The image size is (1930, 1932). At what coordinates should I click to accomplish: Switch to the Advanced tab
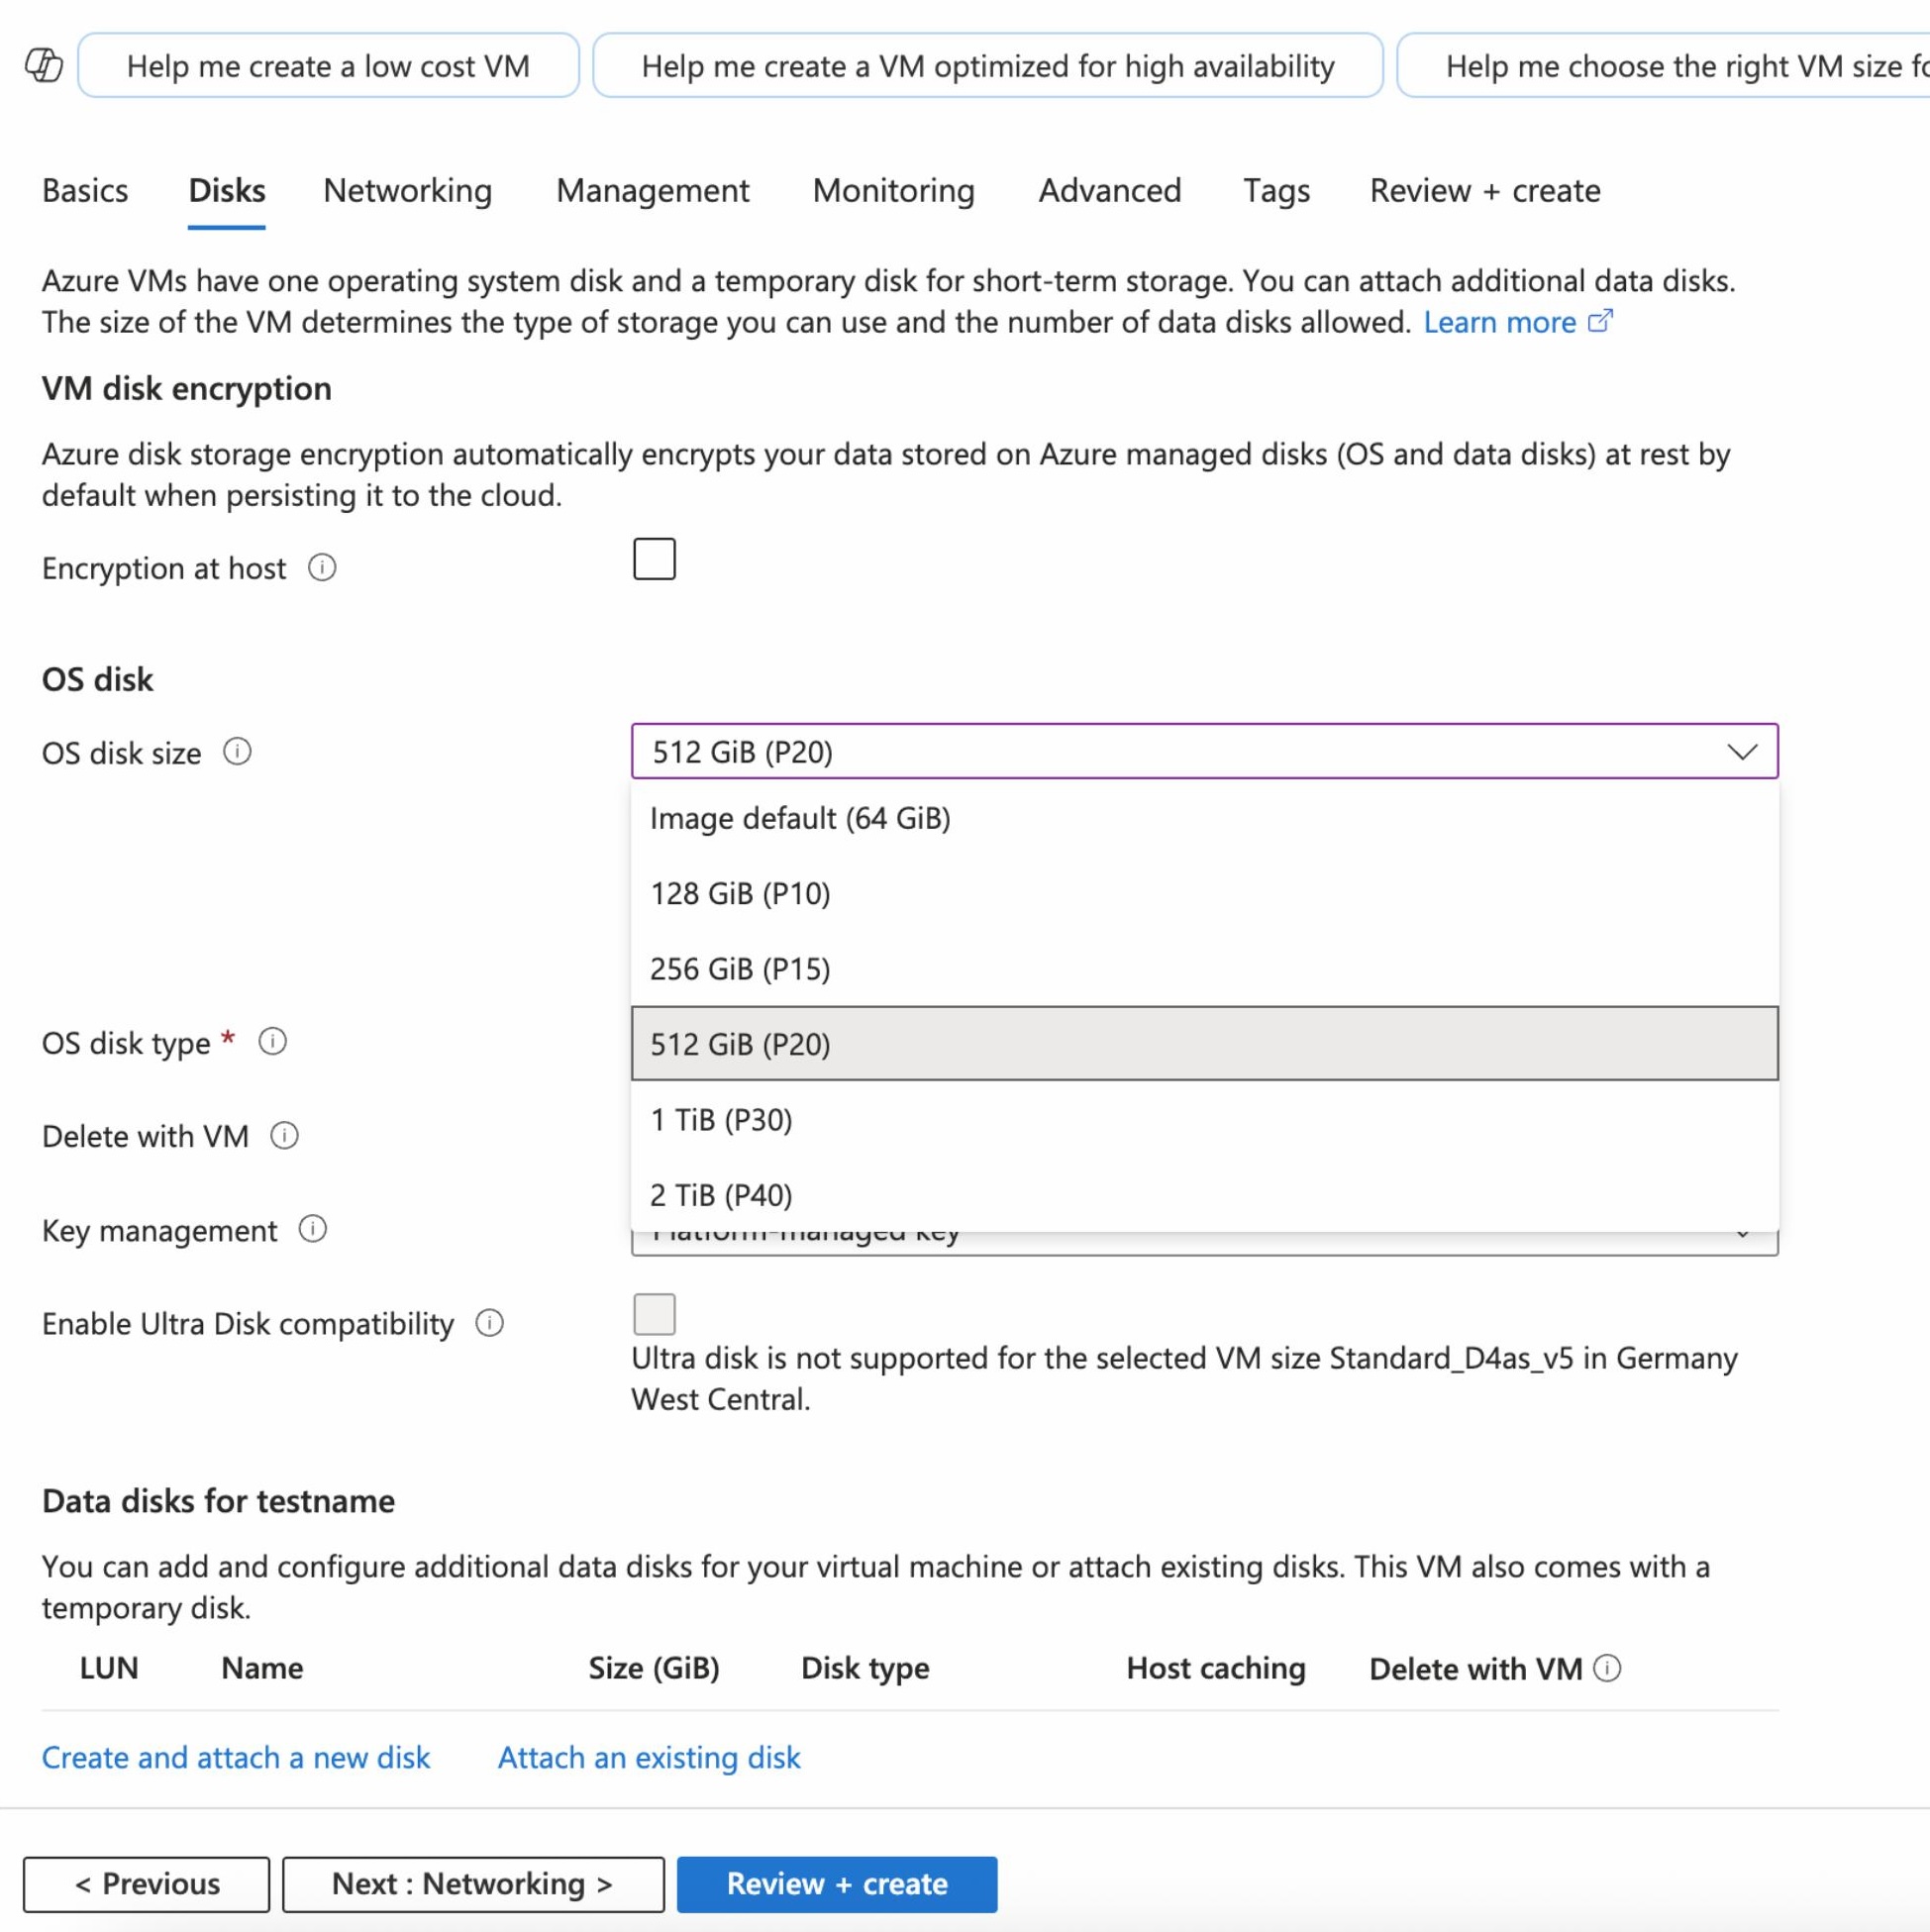tap(1110, 190)
